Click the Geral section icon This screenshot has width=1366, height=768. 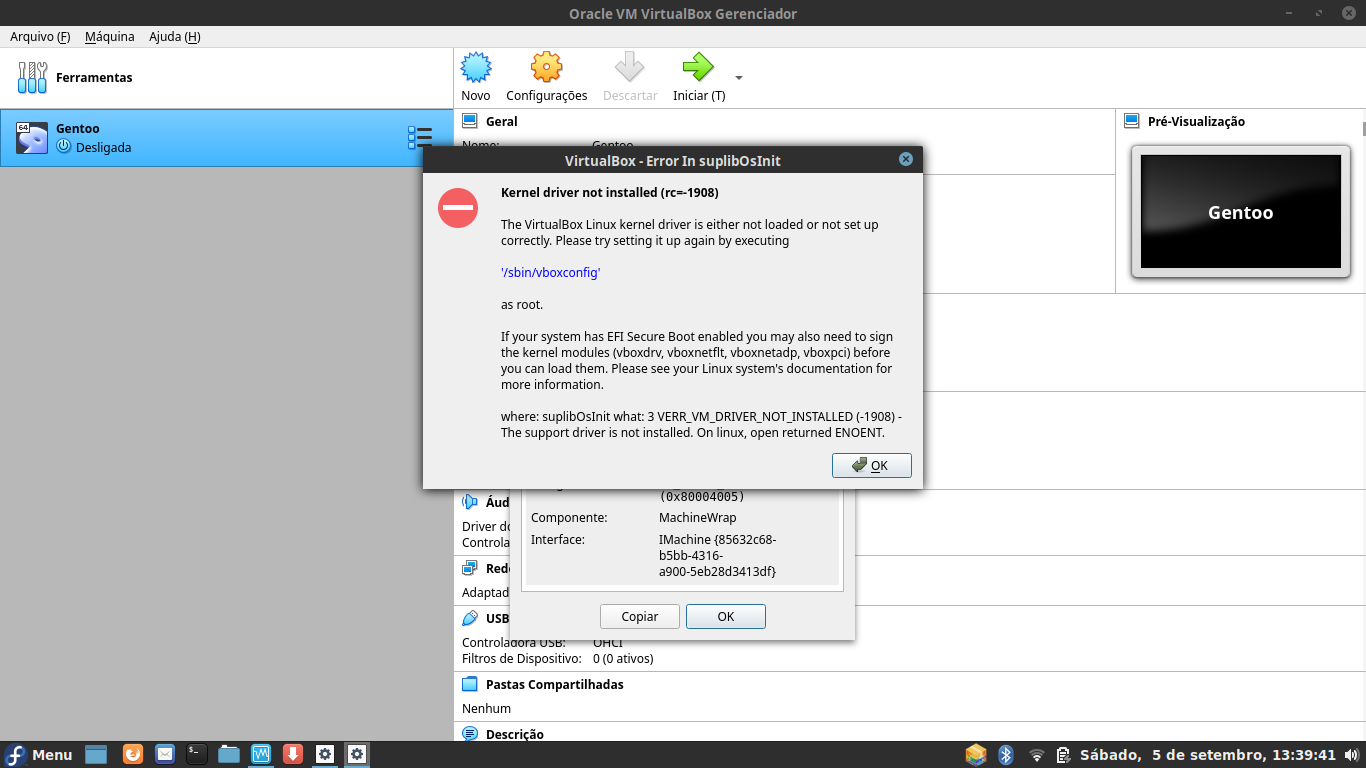click(x=470, y=121)
